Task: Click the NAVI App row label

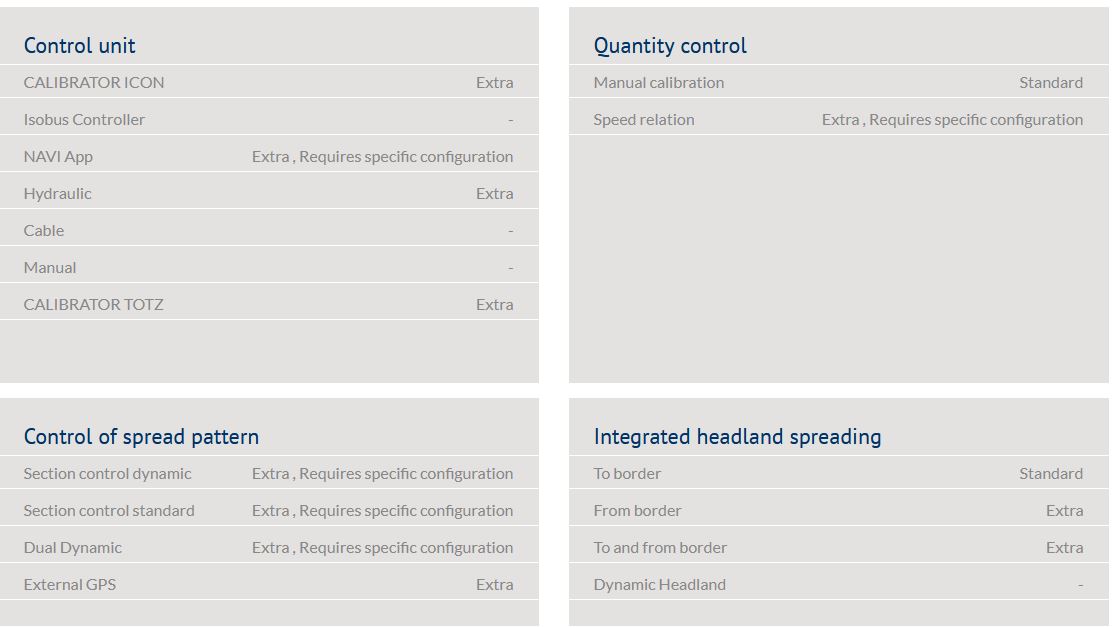Action: 58,157
